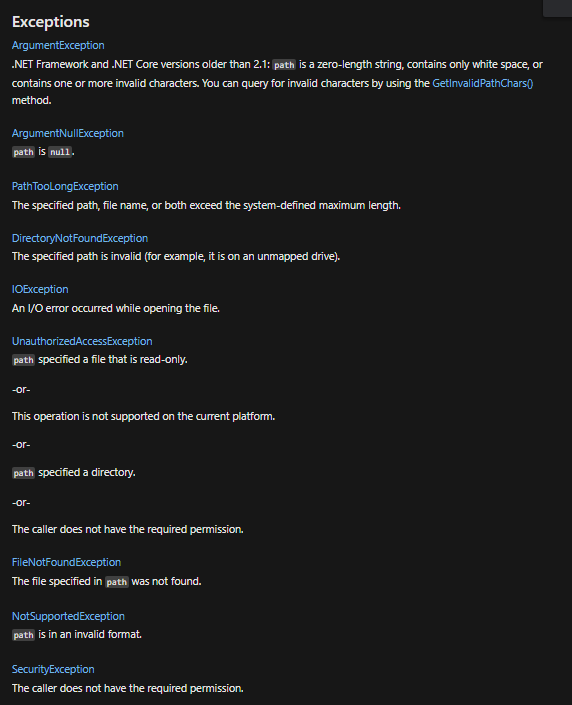This screenshot has width=572, height=705.
Task: Open the IOException documentation link
Action: [x=40, y=289]
